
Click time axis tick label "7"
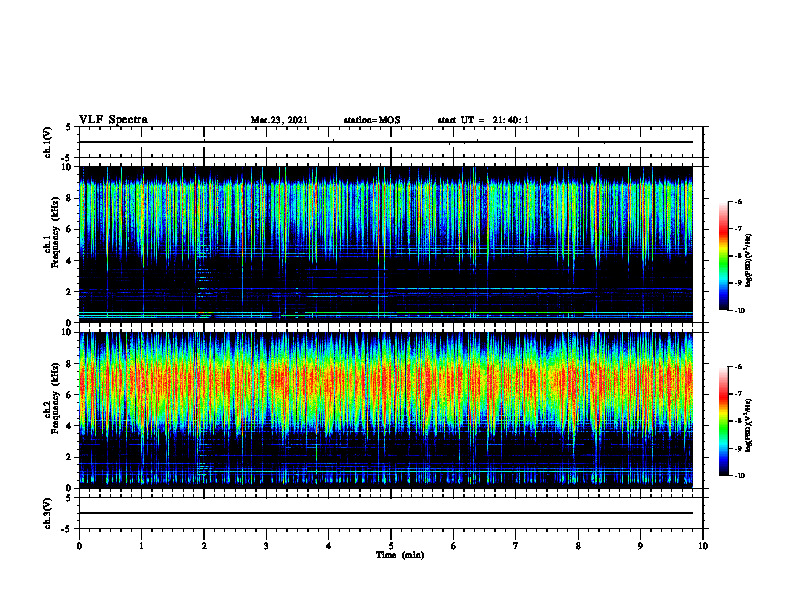[x=516, y=546]
